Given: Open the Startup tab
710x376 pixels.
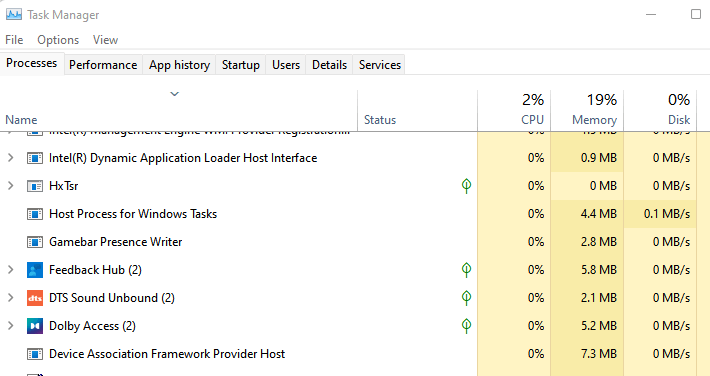Looking at the screenshot, I should [x=241, y=65].
